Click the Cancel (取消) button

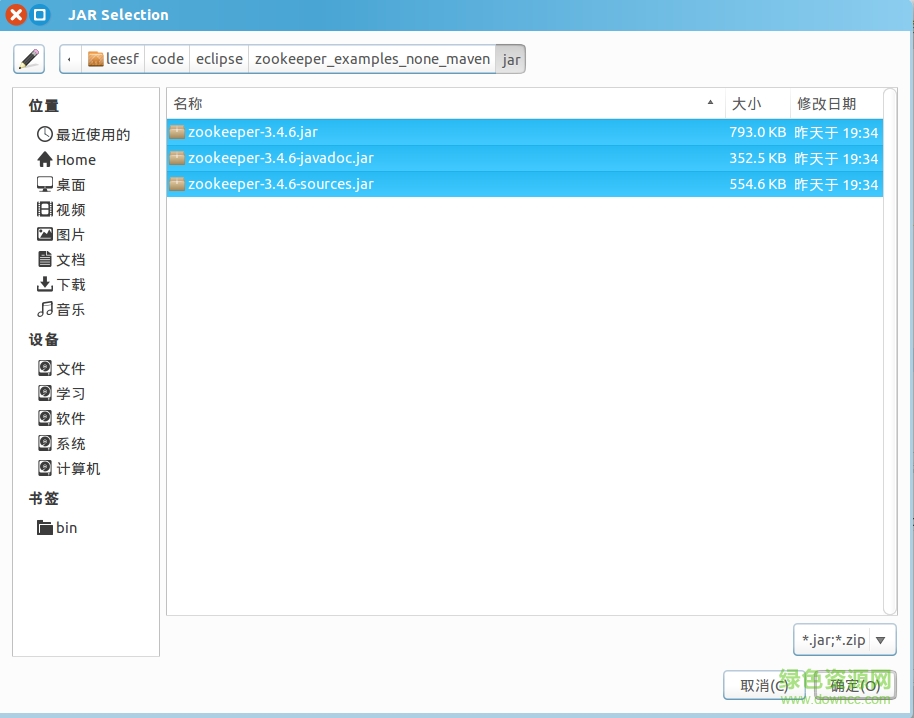click(x=764, y=685)
